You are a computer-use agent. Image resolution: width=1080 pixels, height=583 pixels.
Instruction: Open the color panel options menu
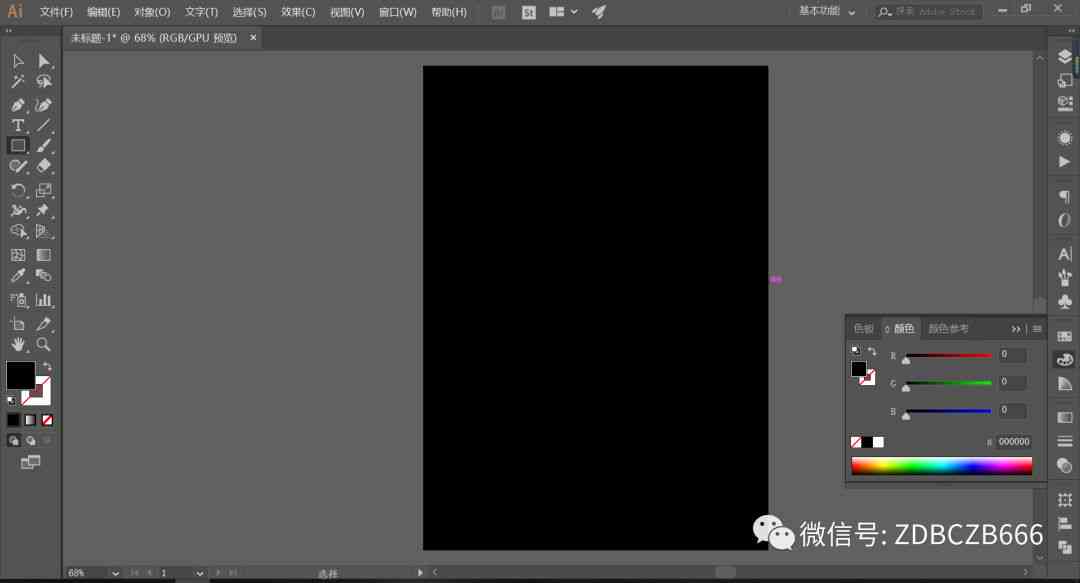1037,329
